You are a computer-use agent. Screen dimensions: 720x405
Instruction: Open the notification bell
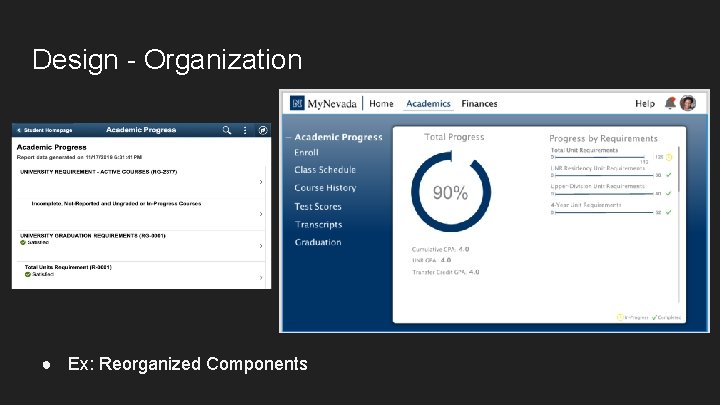(x=670, y=103)
